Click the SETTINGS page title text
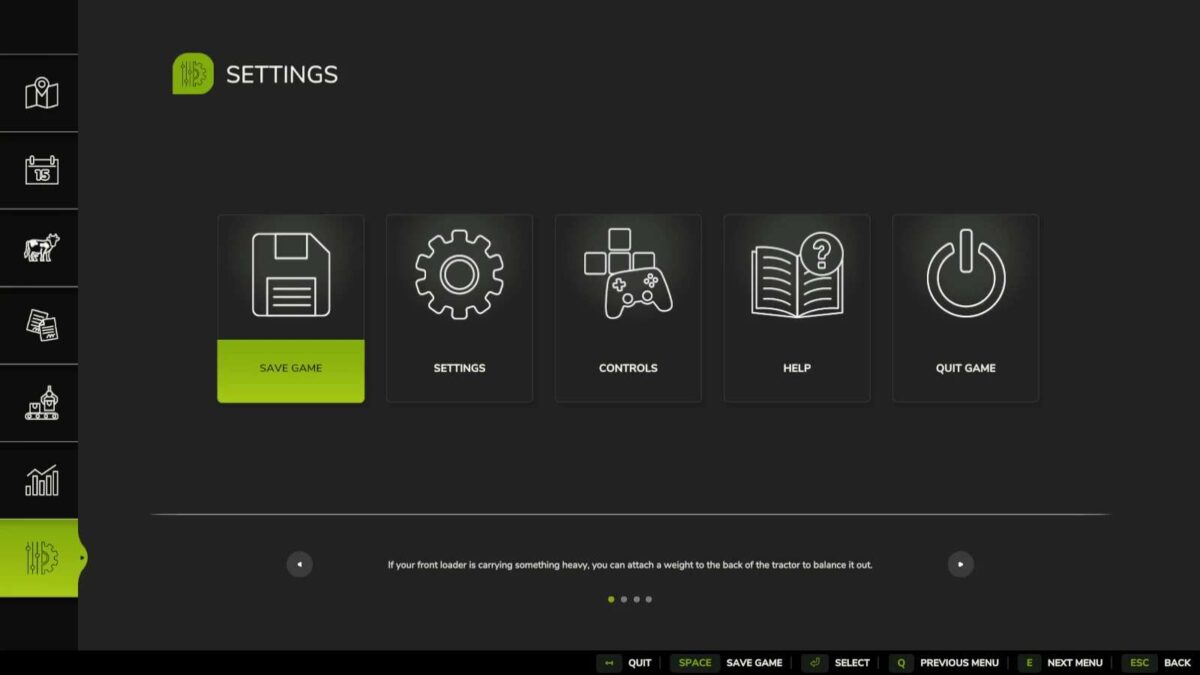The width and height of the screenshot is (1200, 675). 282,74
